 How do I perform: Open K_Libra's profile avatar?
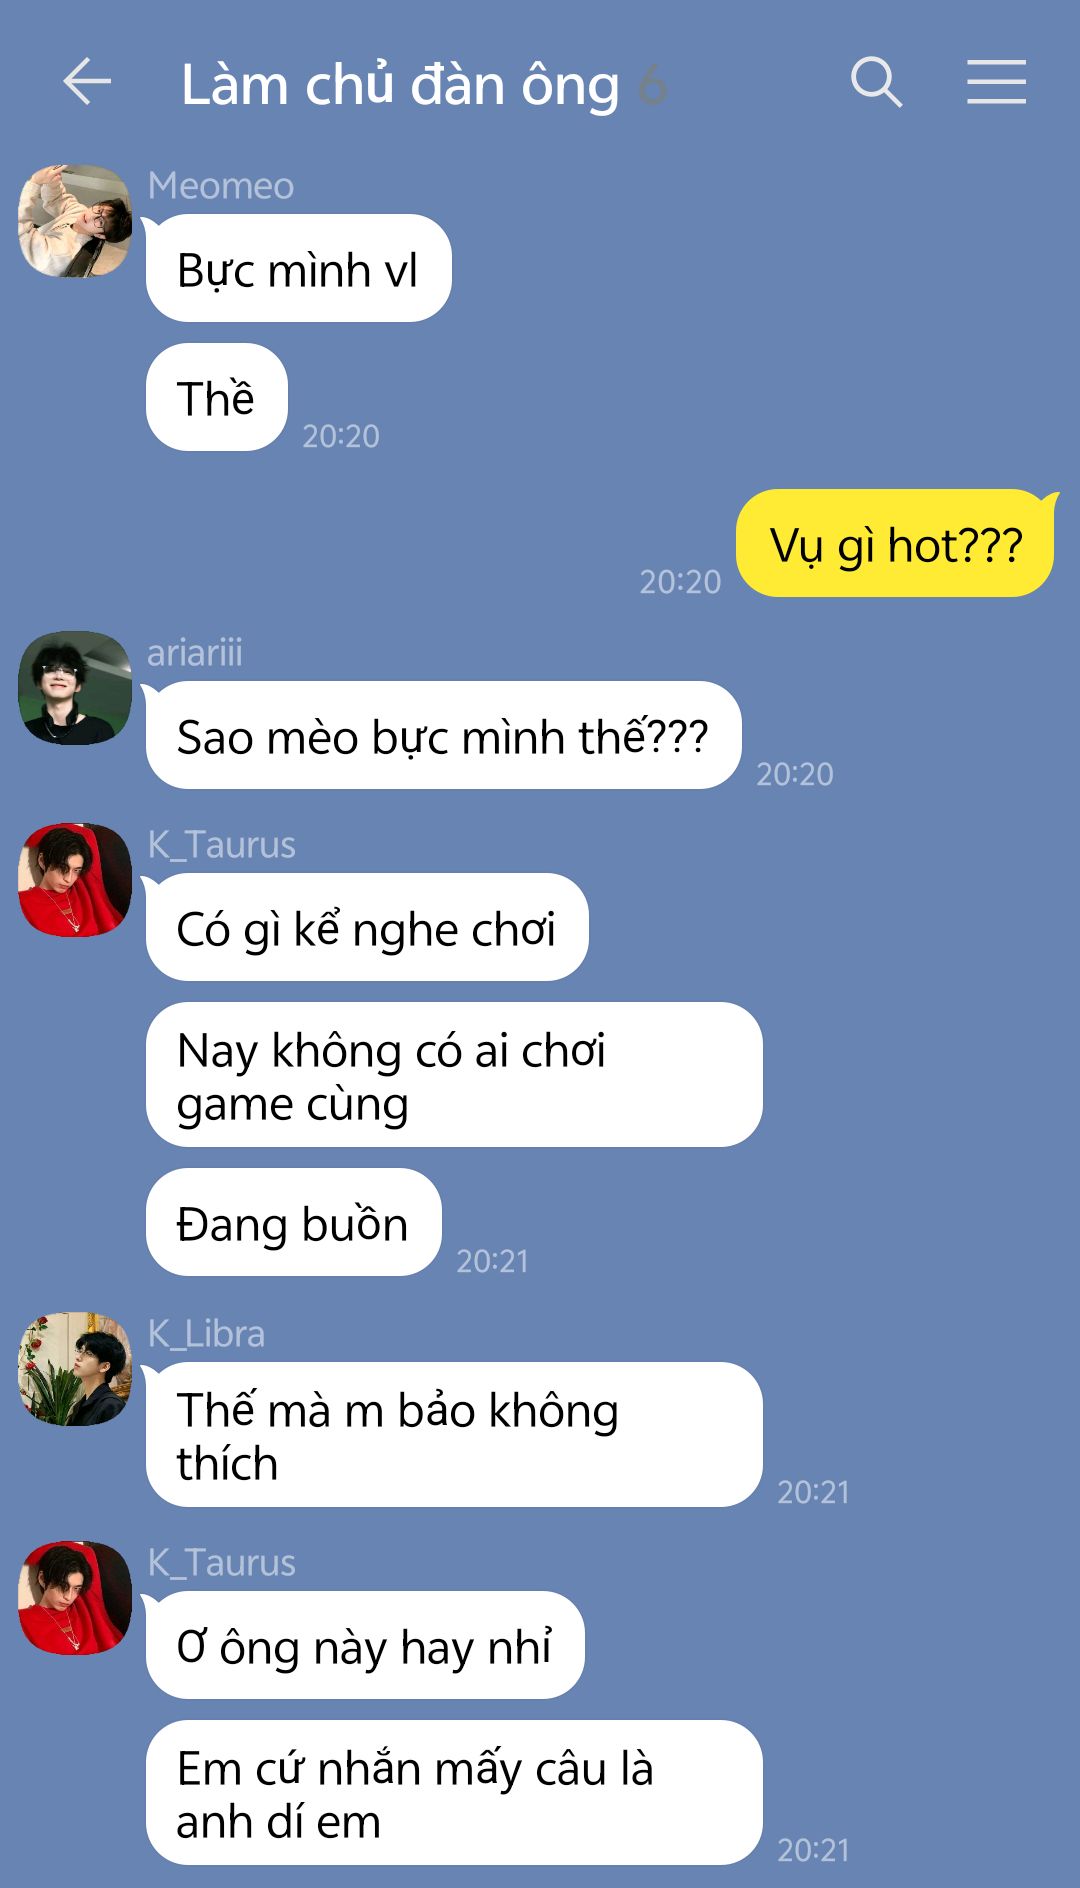(x=75, y=1369)
